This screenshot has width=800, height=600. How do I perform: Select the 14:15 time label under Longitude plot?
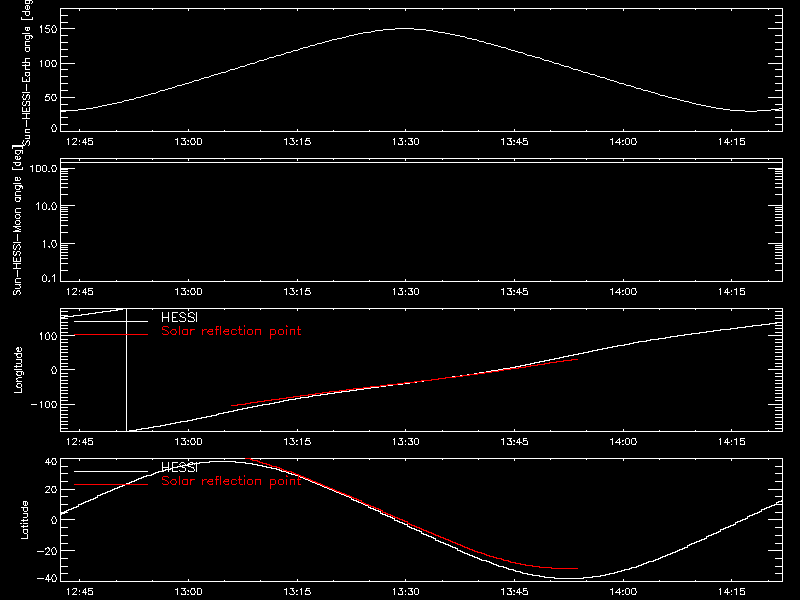click(x=732, y=441)
